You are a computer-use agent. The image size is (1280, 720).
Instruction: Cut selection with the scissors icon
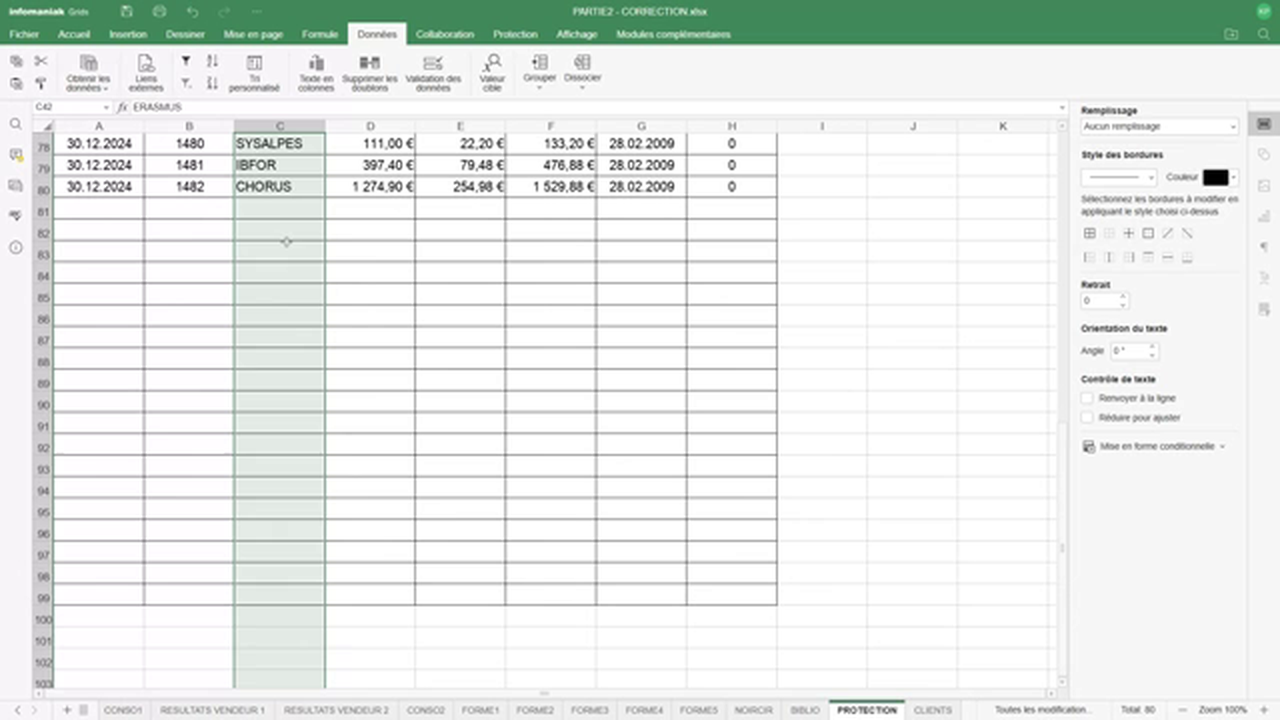(x=41, y=61)
